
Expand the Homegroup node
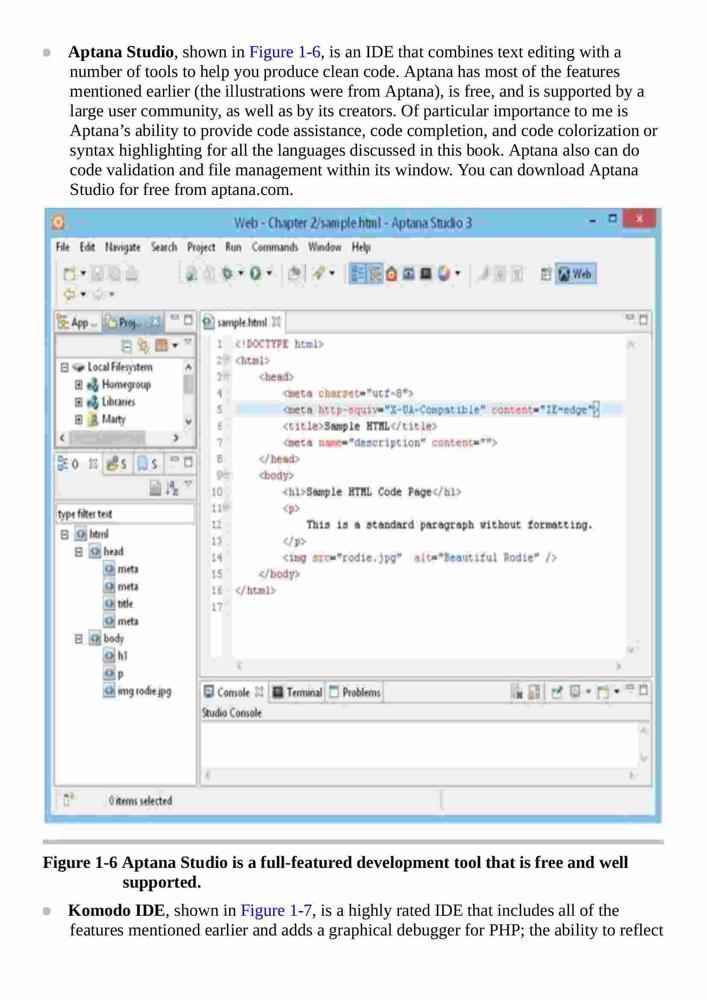(78, 385)
